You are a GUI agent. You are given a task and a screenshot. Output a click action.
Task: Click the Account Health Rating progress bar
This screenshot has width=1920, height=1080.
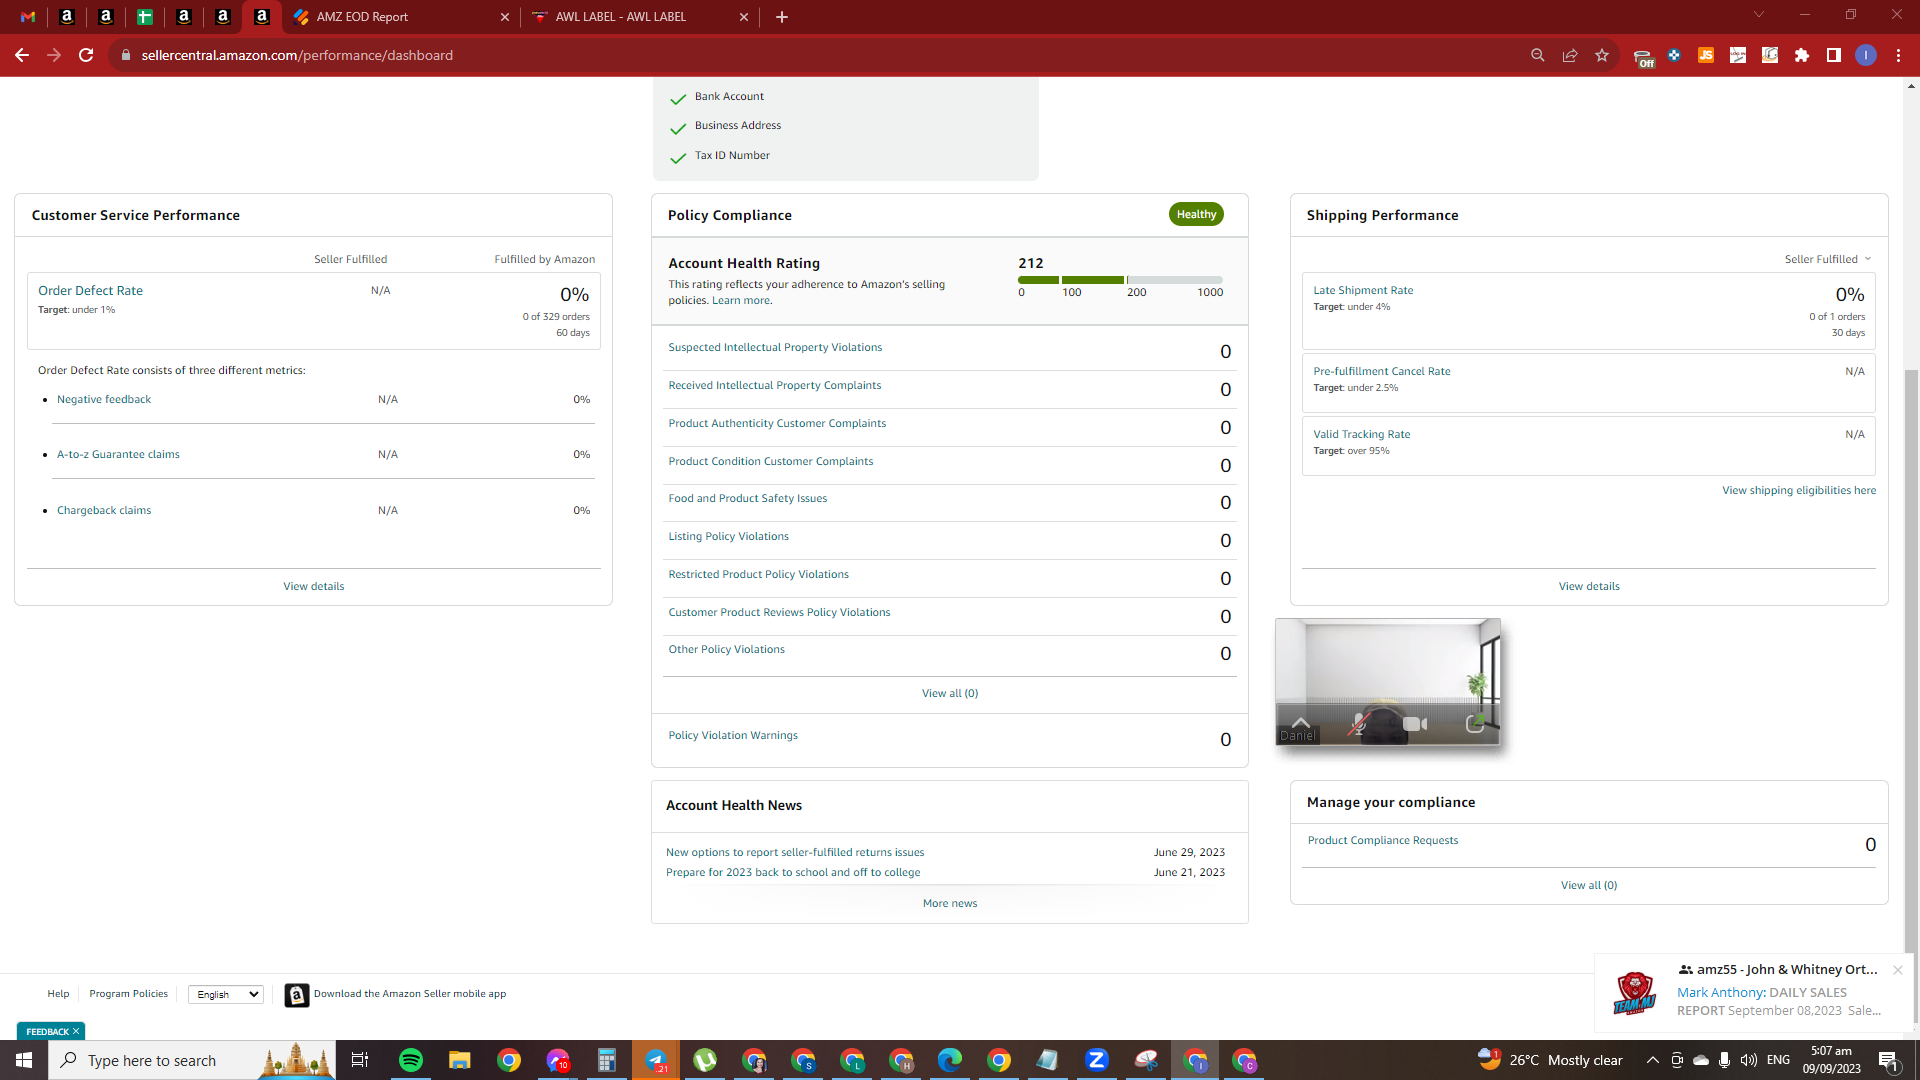(1120, 280)
